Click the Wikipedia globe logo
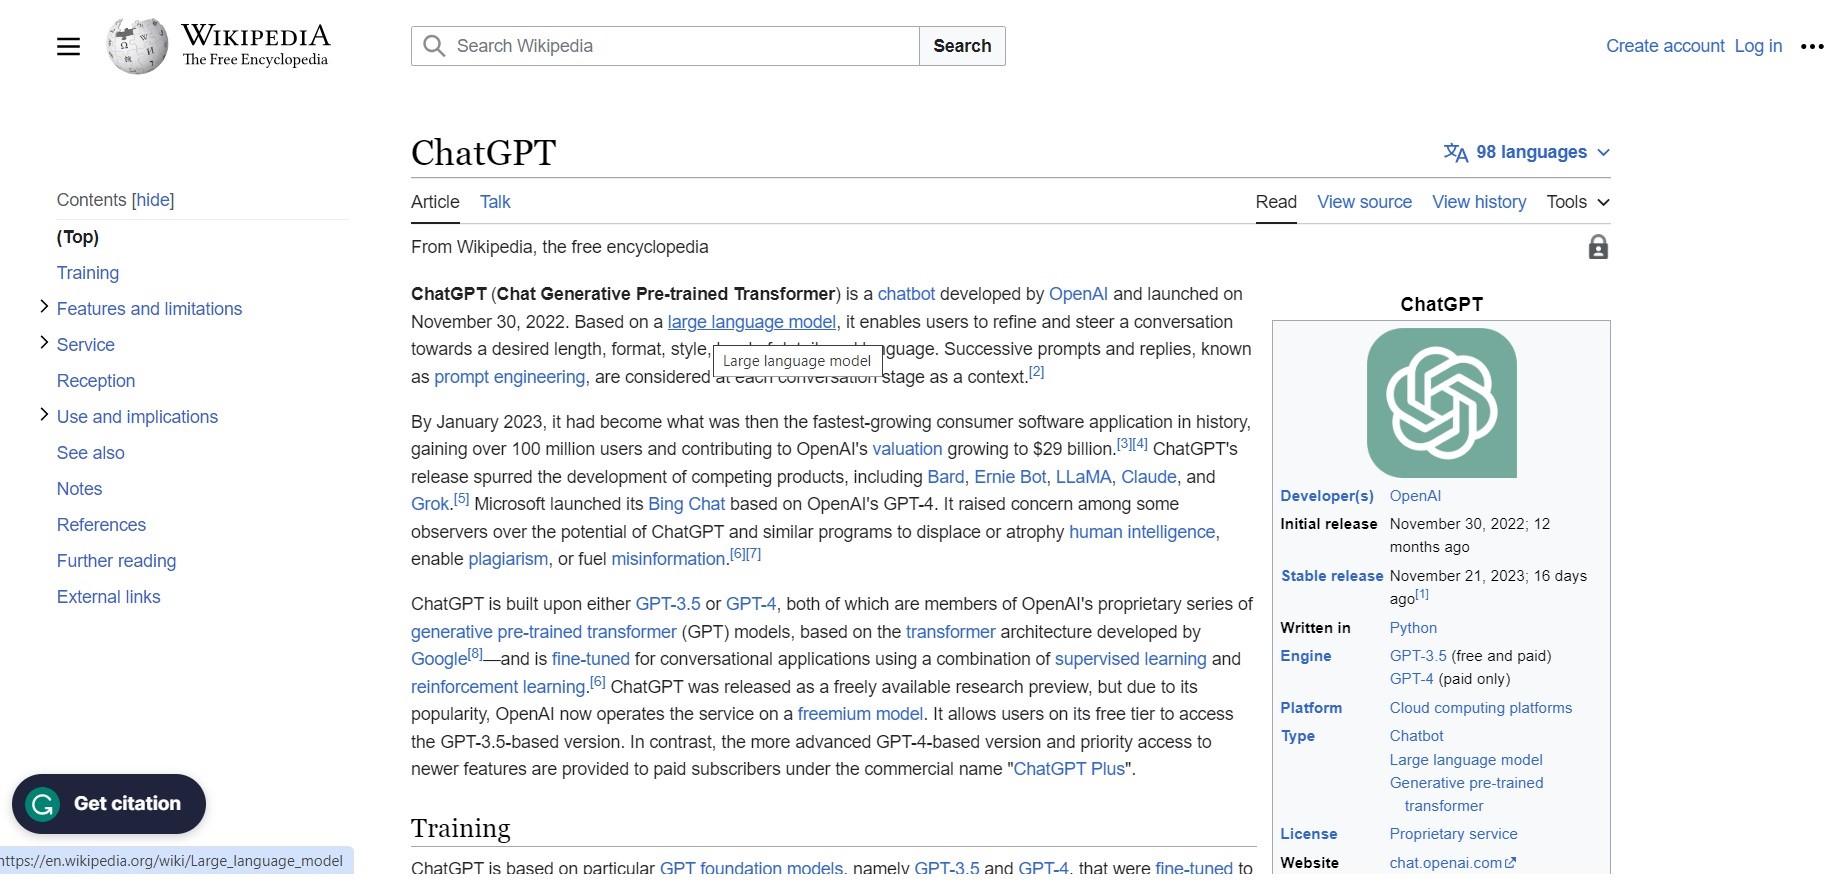Screen dimensions: 1836x891 [x=137, y=46]
